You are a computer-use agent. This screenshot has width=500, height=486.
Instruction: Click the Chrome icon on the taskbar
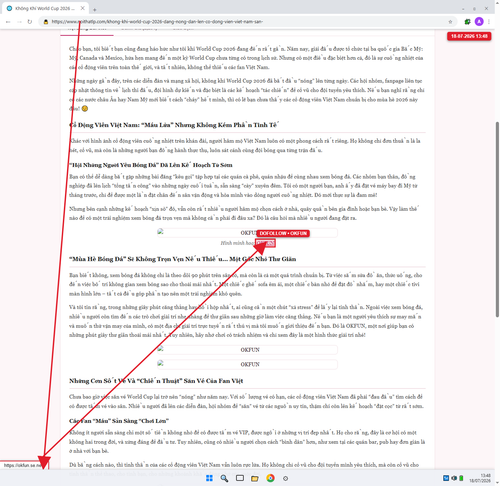pos(270,478)
